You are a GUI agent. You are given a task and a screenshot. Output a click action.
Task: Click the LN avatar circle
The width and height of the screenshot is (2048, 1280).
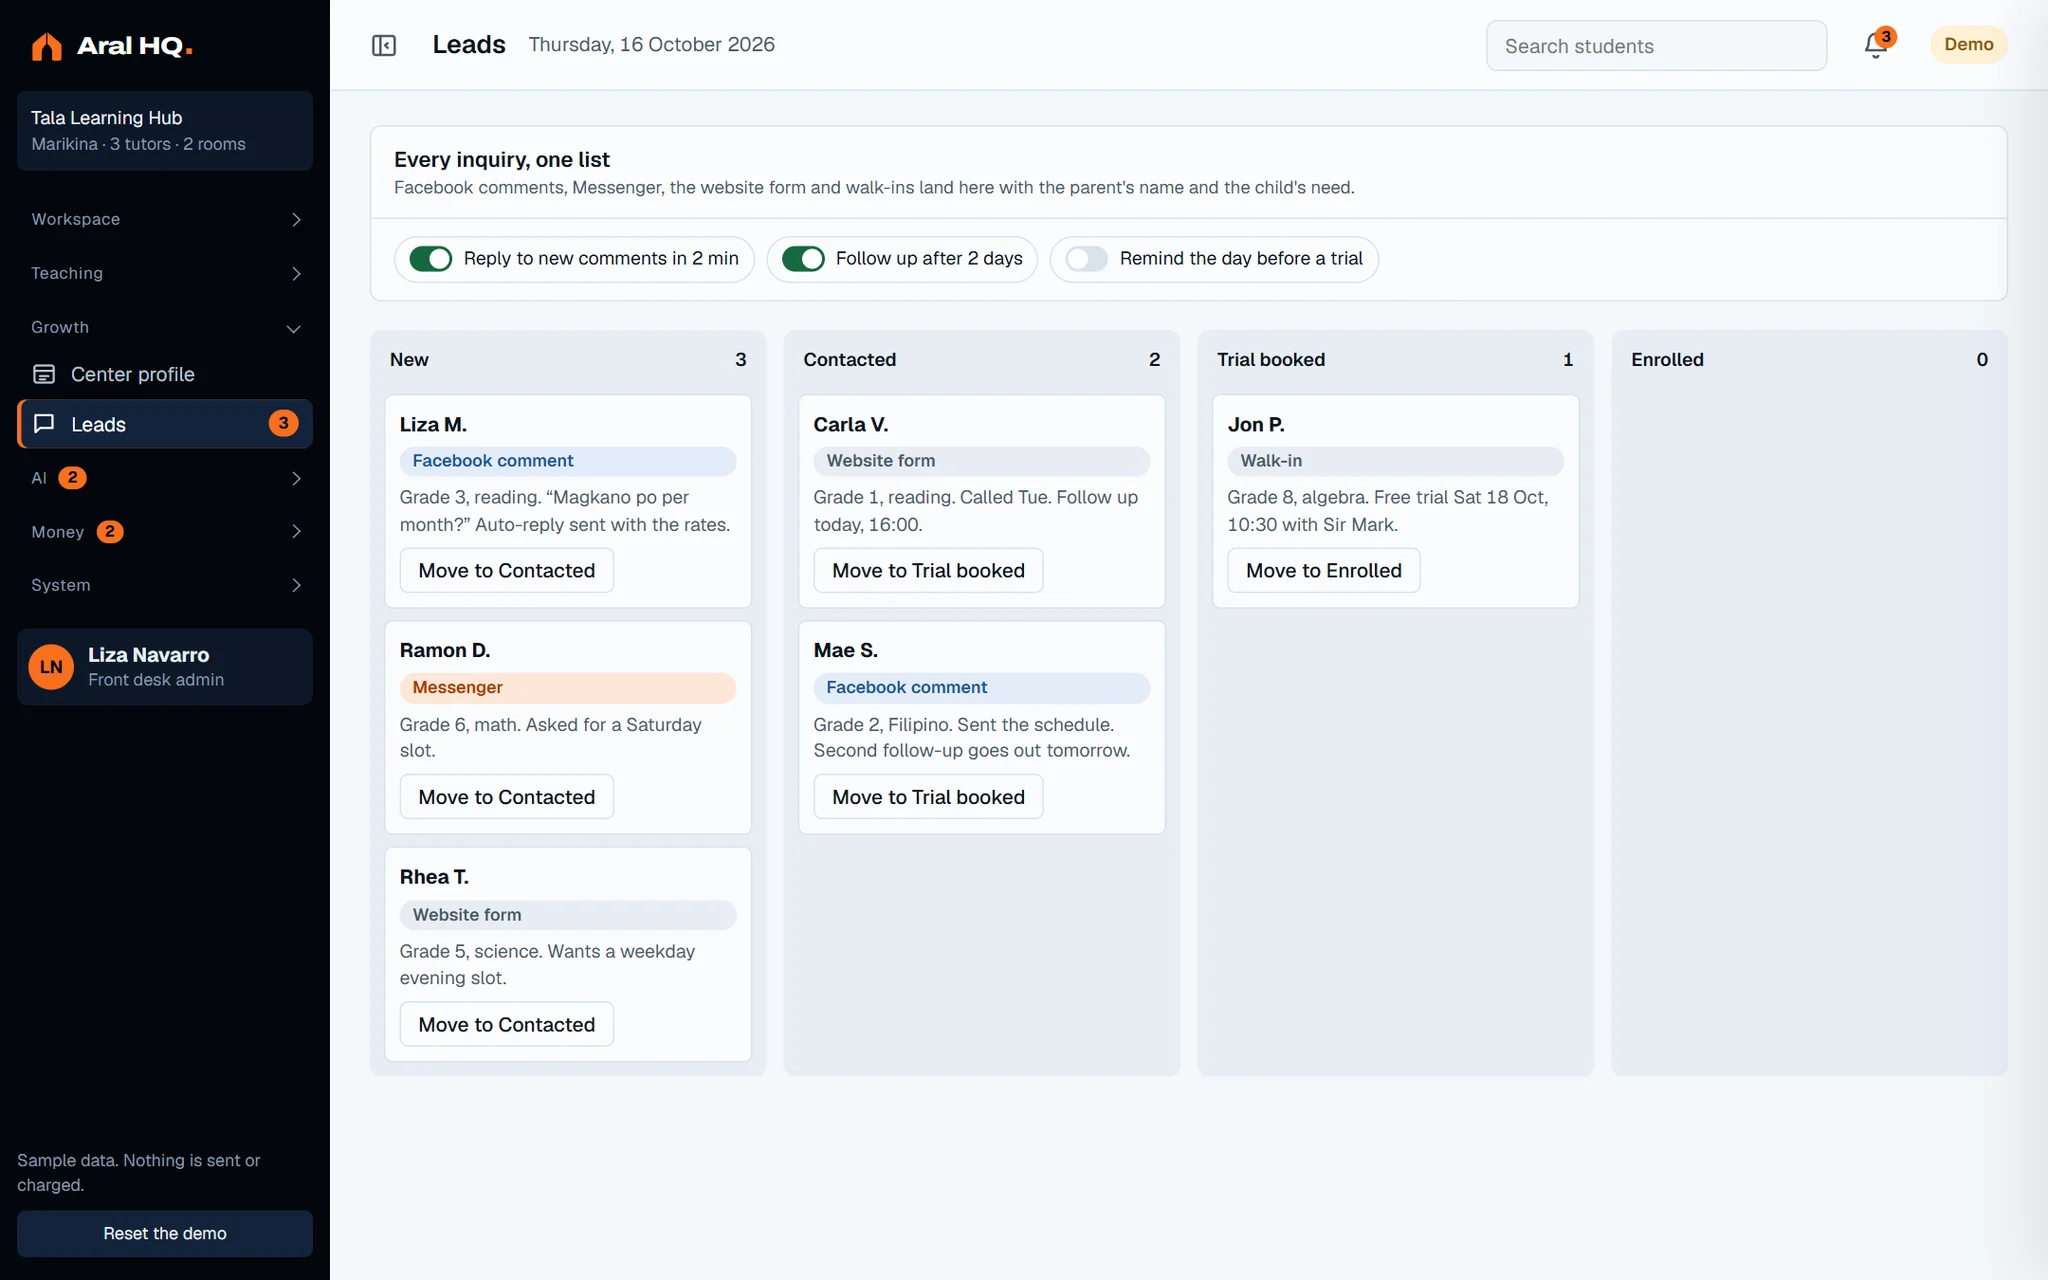coord(51,667)
